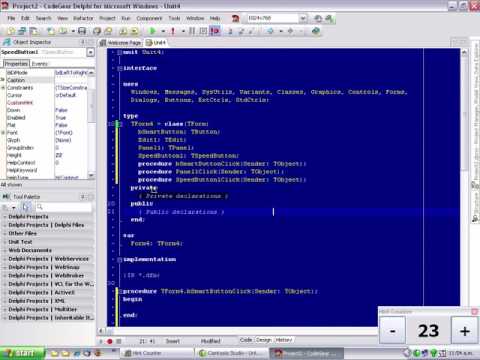Image resolution: width=480 pixels, height=360 pixels.
Task: Open the desktop layout 1024x768 dropdown
Action: click(x=303, y=18)
